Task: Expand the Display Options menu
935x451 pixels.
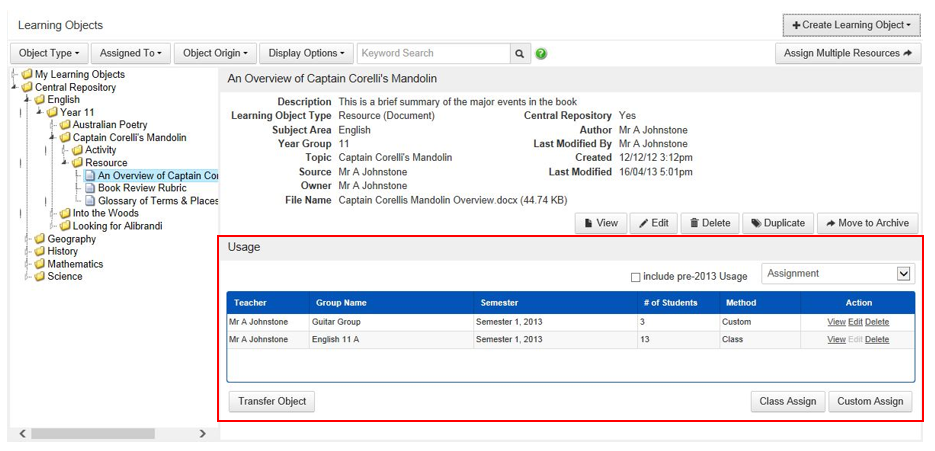Action: (307, 53)
